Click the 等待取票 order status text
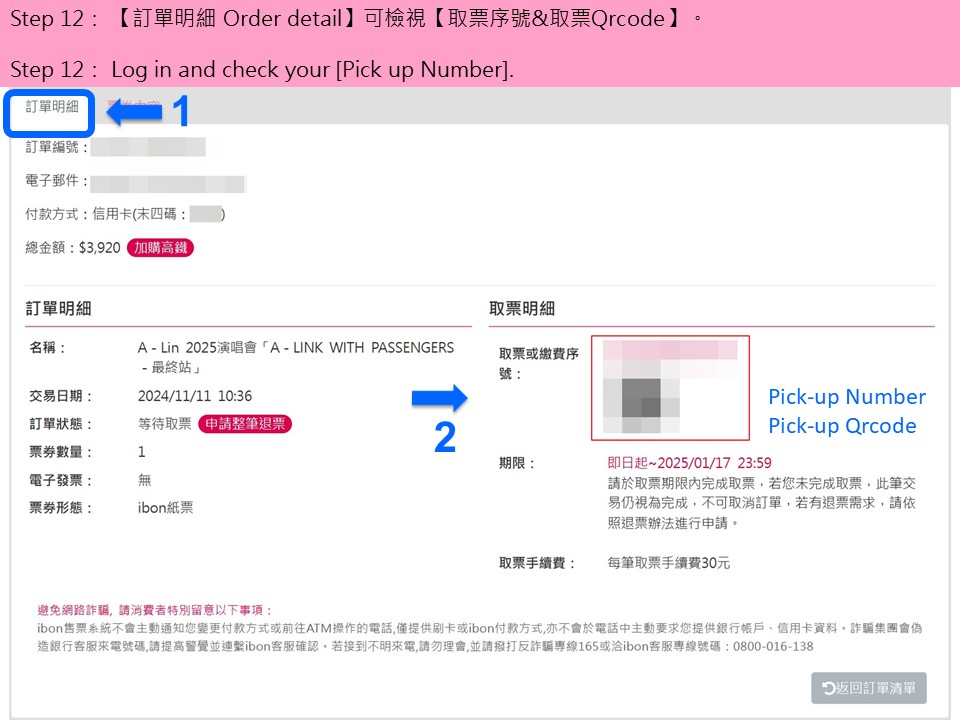The image size is (960, 720). coord(165,424)
